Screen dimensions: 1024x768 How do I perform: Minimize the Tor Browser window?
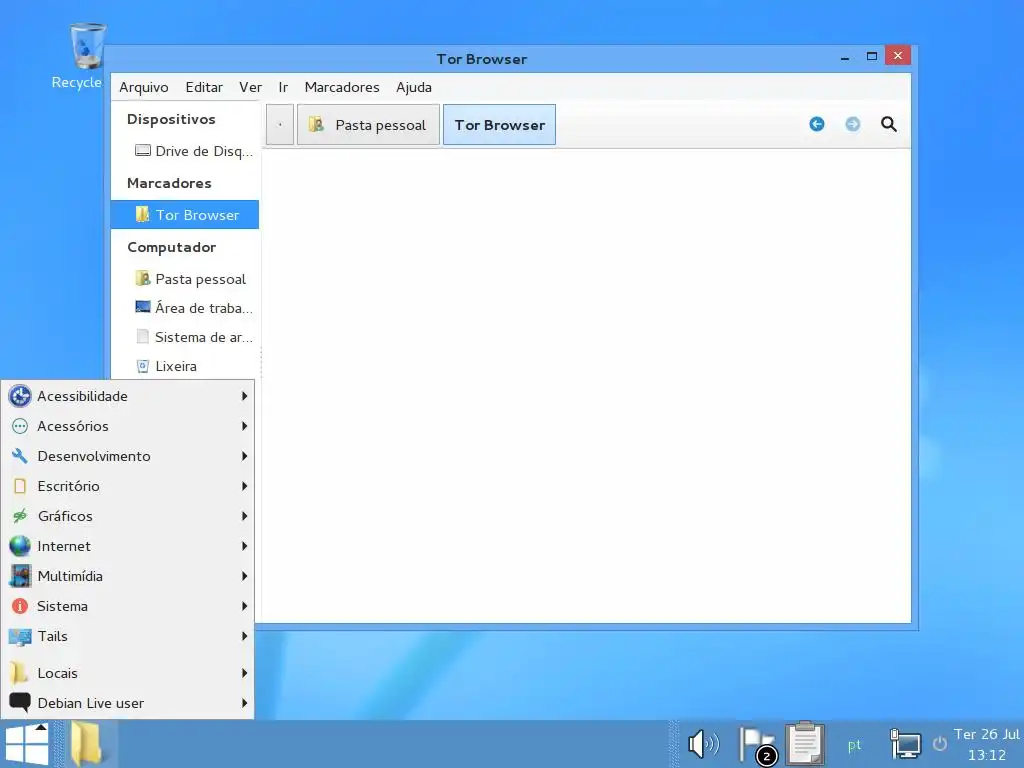point(844,57)
